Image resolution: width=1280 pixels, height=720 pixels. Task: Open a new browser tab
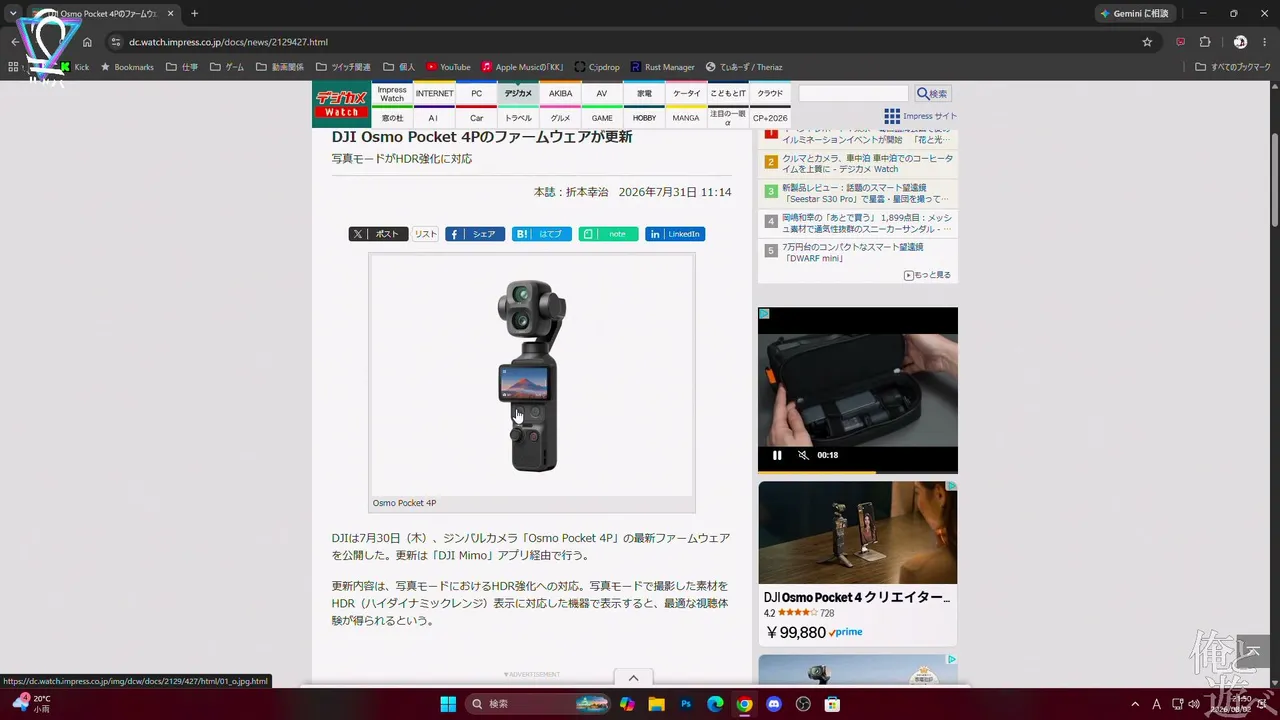(x=194, y=14)
